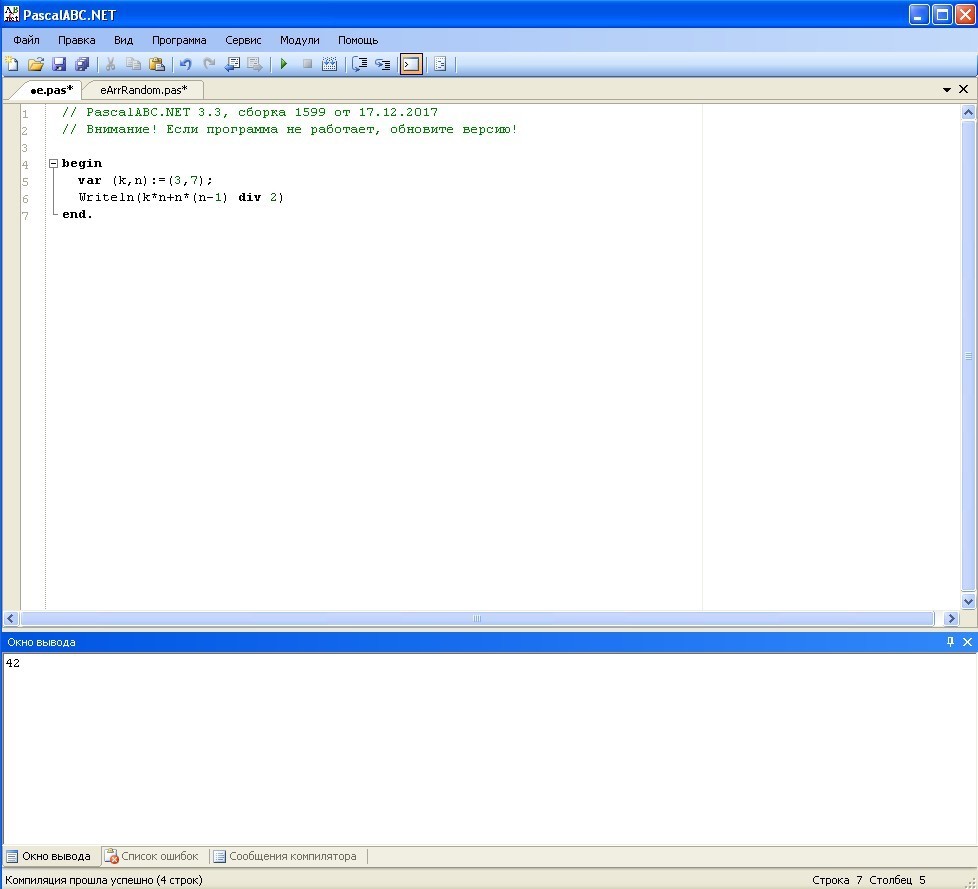The image size is (978, 889).
Task: Click the Open file folder icon
Action: 36,64
